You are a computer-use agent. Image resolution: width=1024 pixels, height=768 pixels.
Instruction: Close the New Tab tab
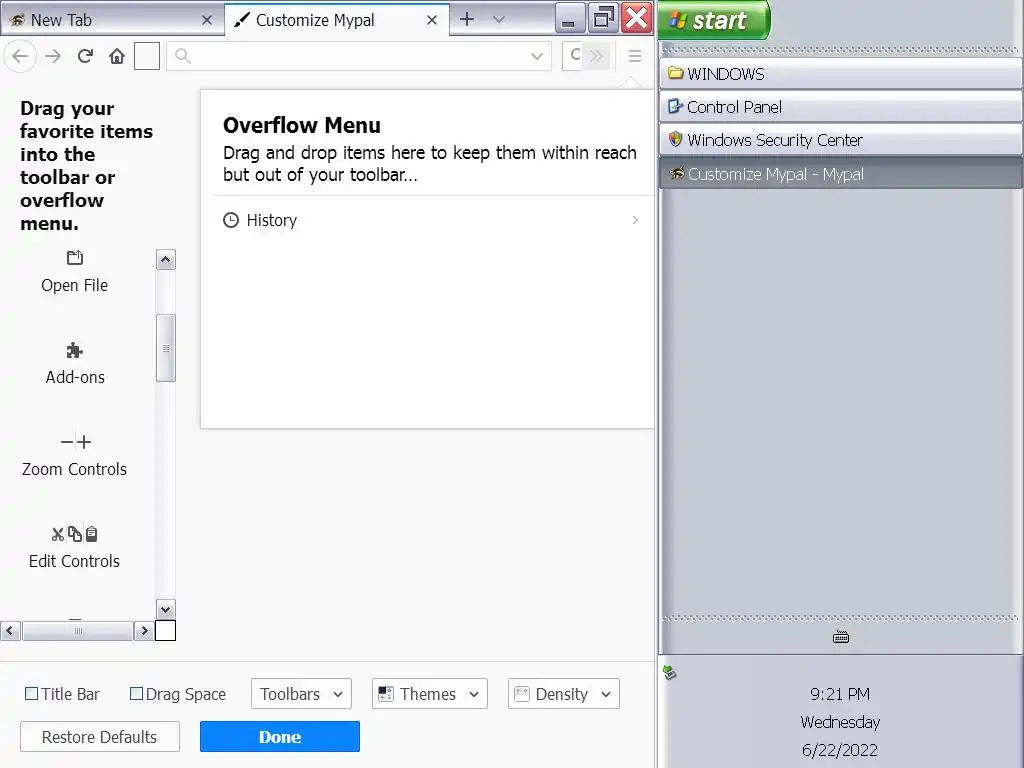point(207,20)
